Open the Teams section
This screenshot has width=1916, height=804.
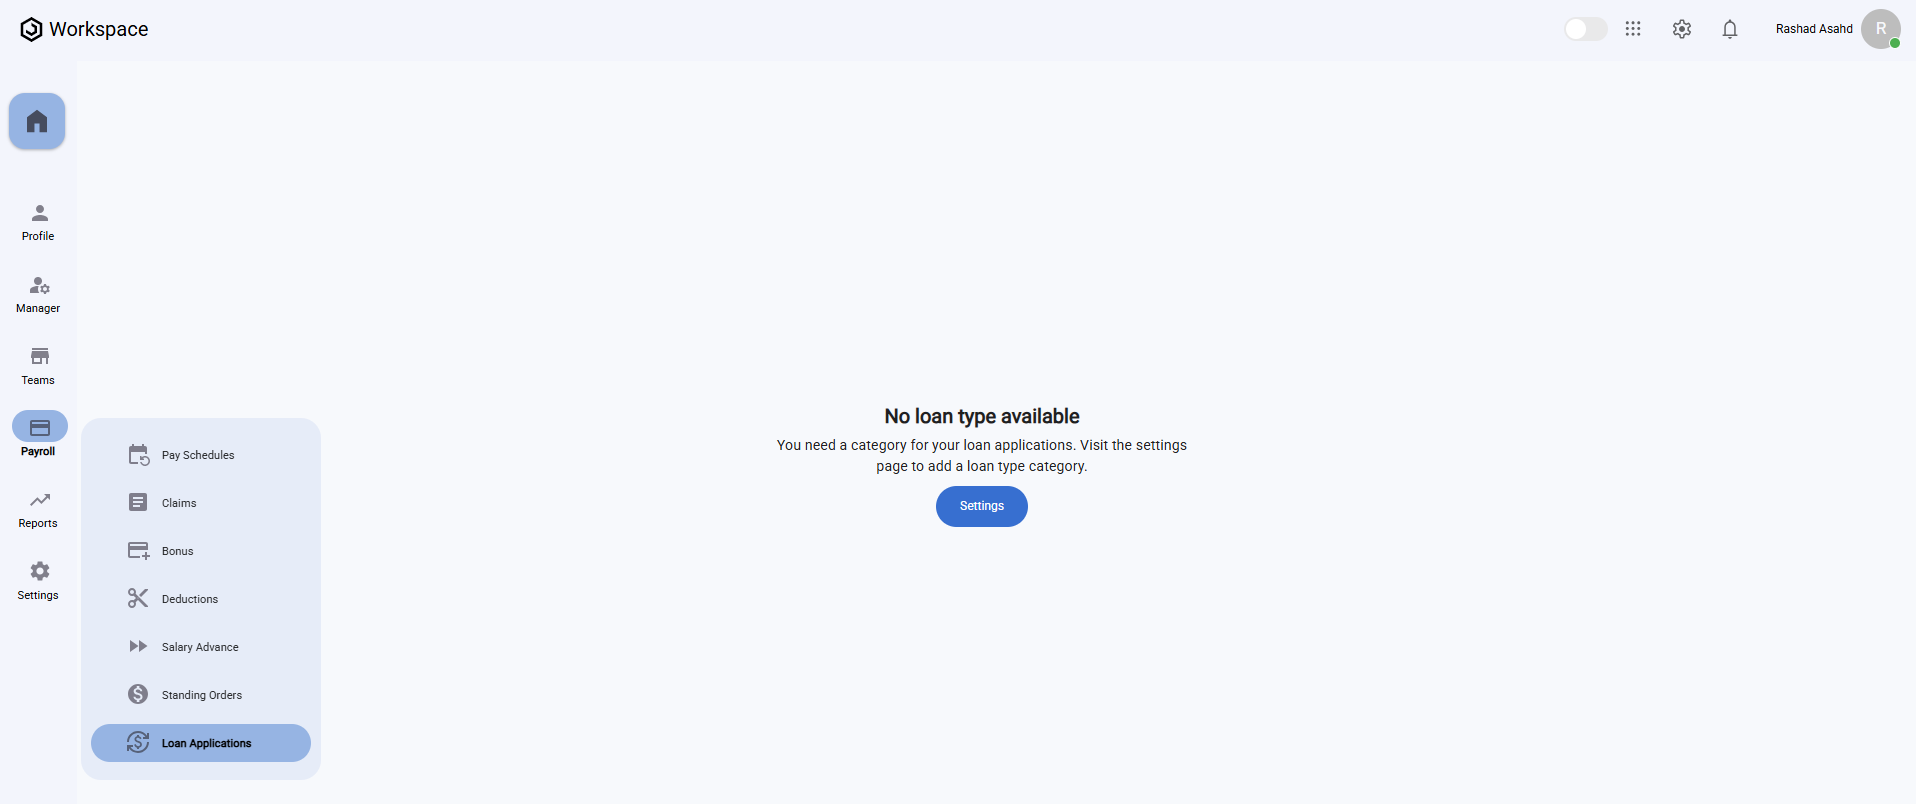coord(38,367)
